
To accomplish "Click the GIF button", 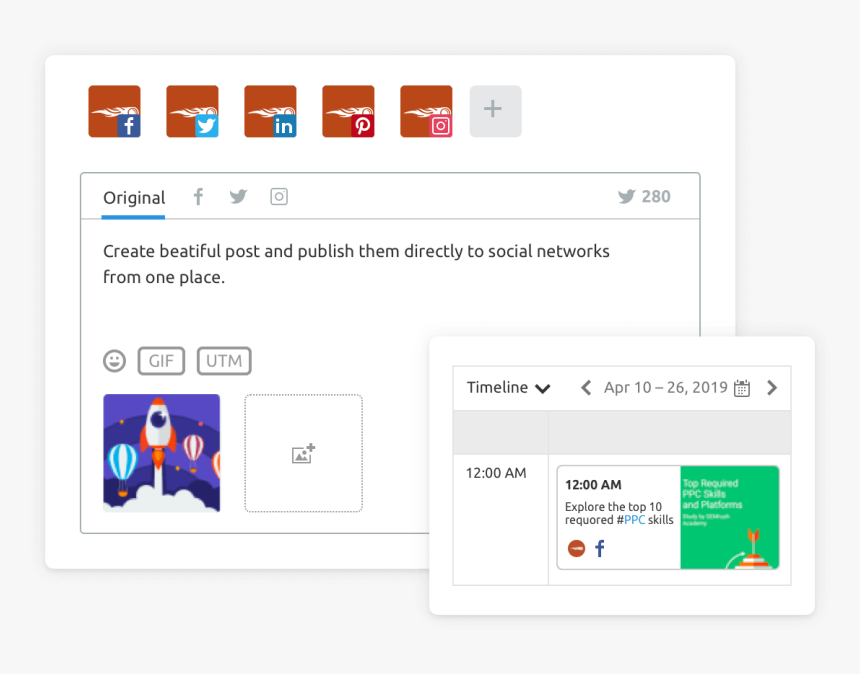I will 161,361.
